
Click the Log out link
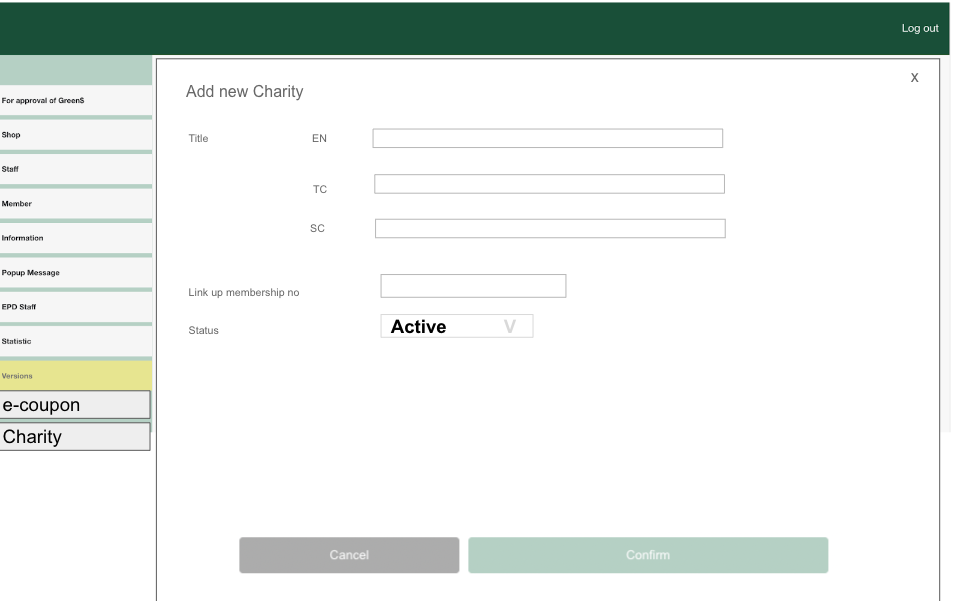click(x=919, y=28)
